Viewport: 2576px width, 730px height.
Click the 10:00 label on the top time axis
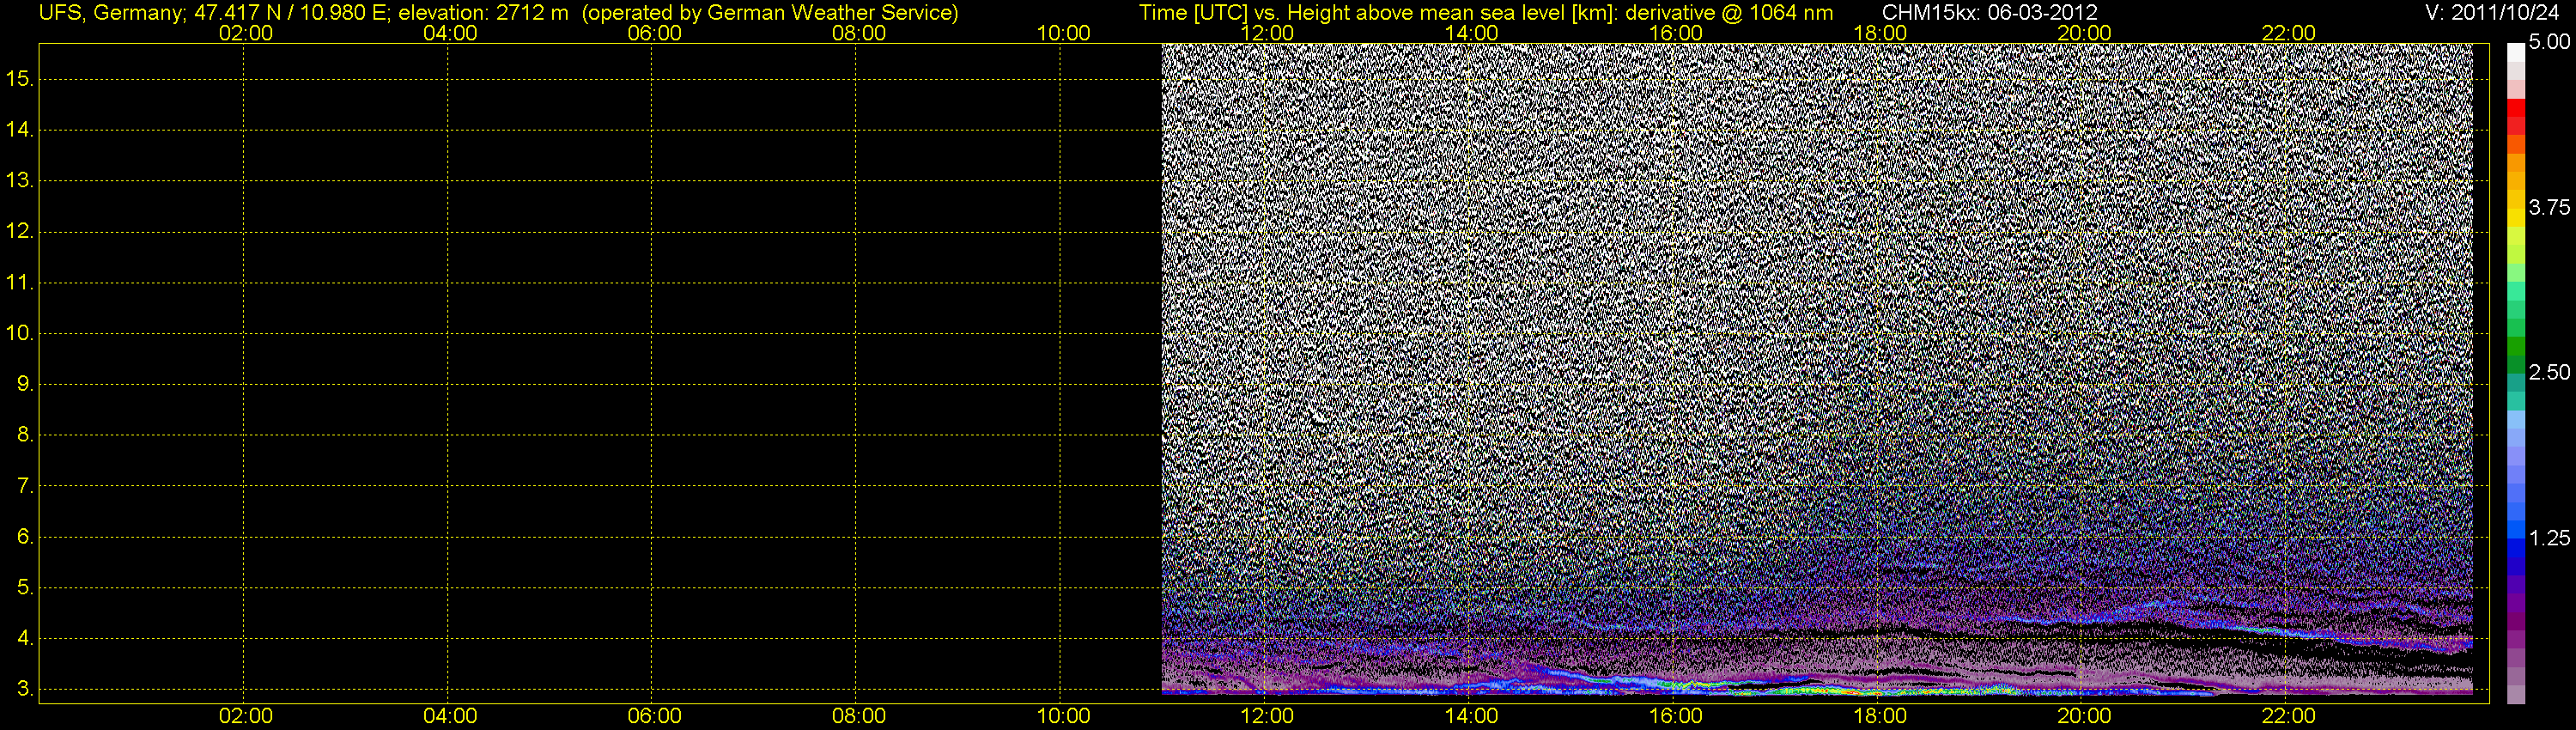point(1063,33)
